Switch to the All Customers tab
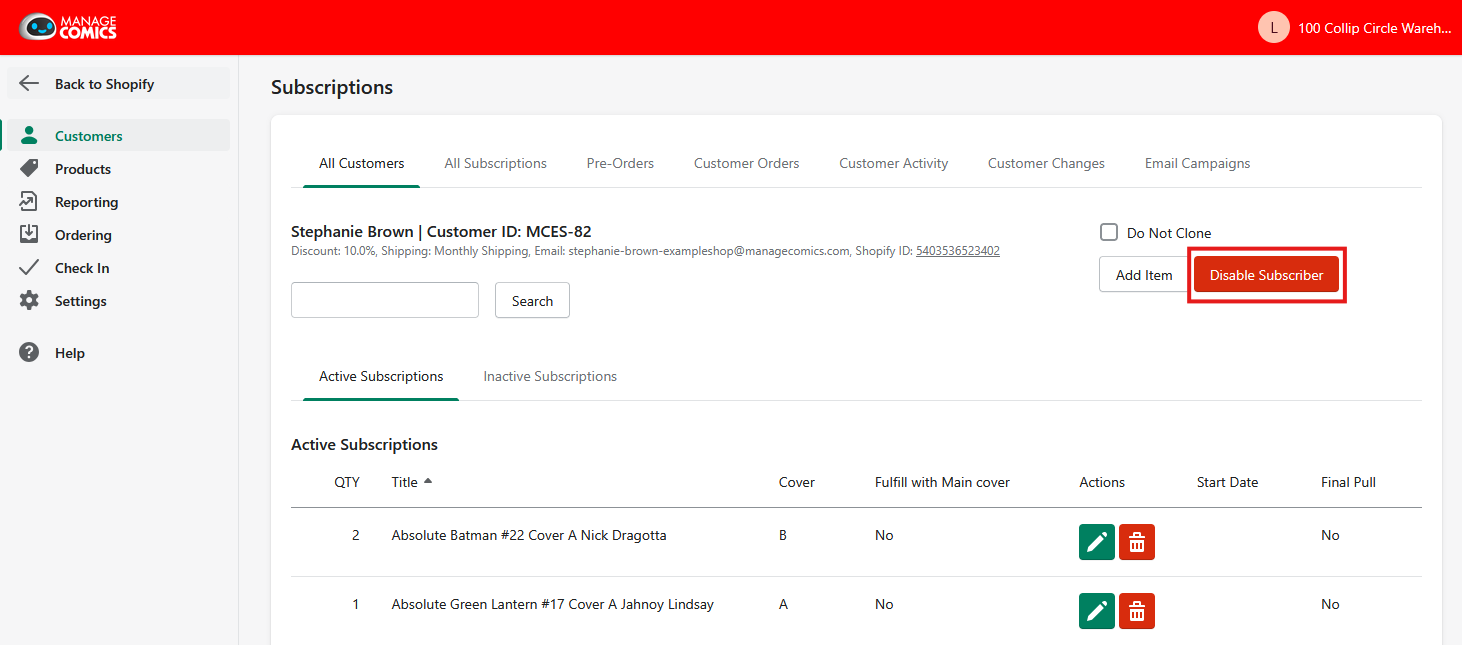 point(362,163)
